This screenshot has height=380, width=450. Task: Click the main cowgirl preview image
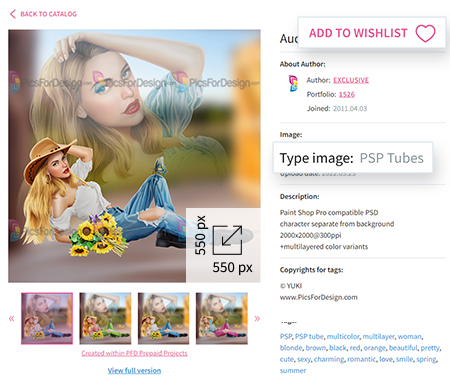[x=134, y=156]
